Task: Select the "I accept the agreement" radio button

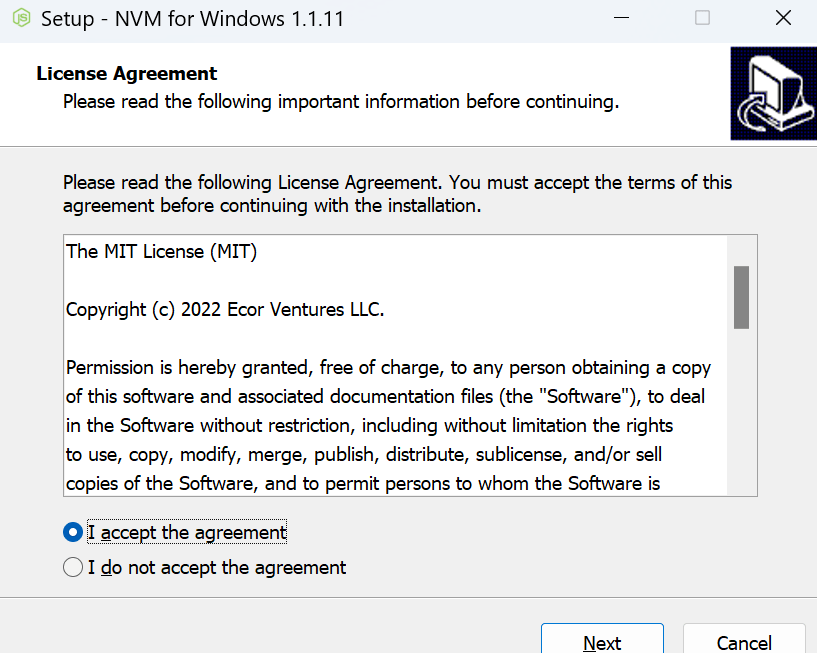Action: (73, 533)
